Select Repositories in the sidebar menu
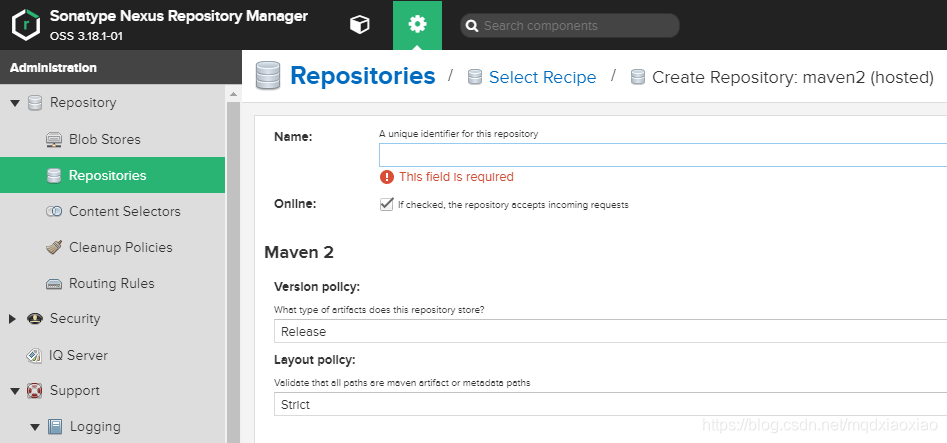Screen dimensions: 947x443 112,175
